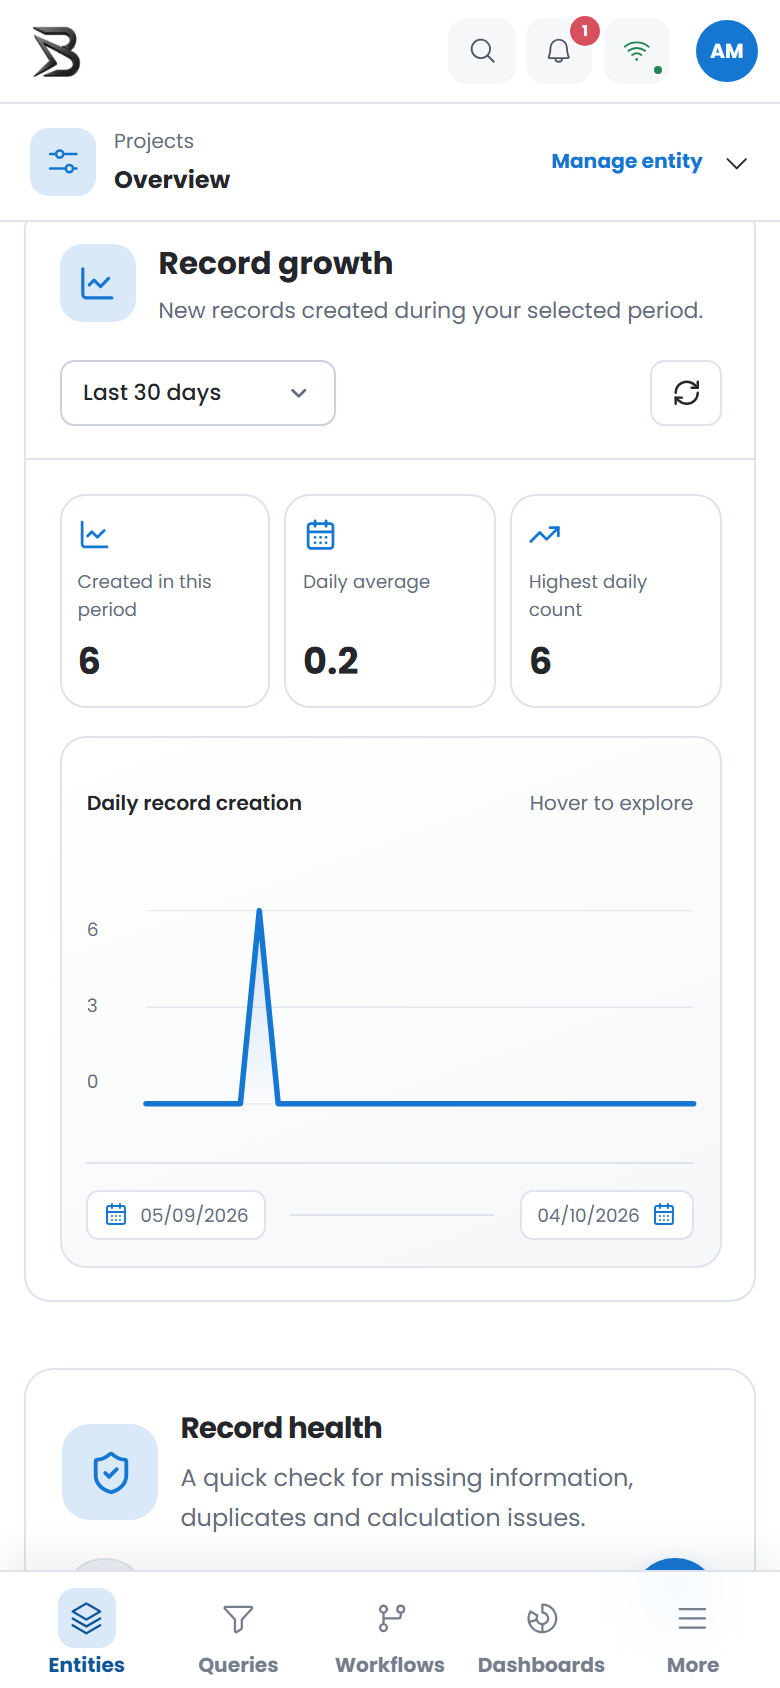Viewport: 780px width, 1688px height.
Task: Click the Record health heading
Action: [281, 1428]
